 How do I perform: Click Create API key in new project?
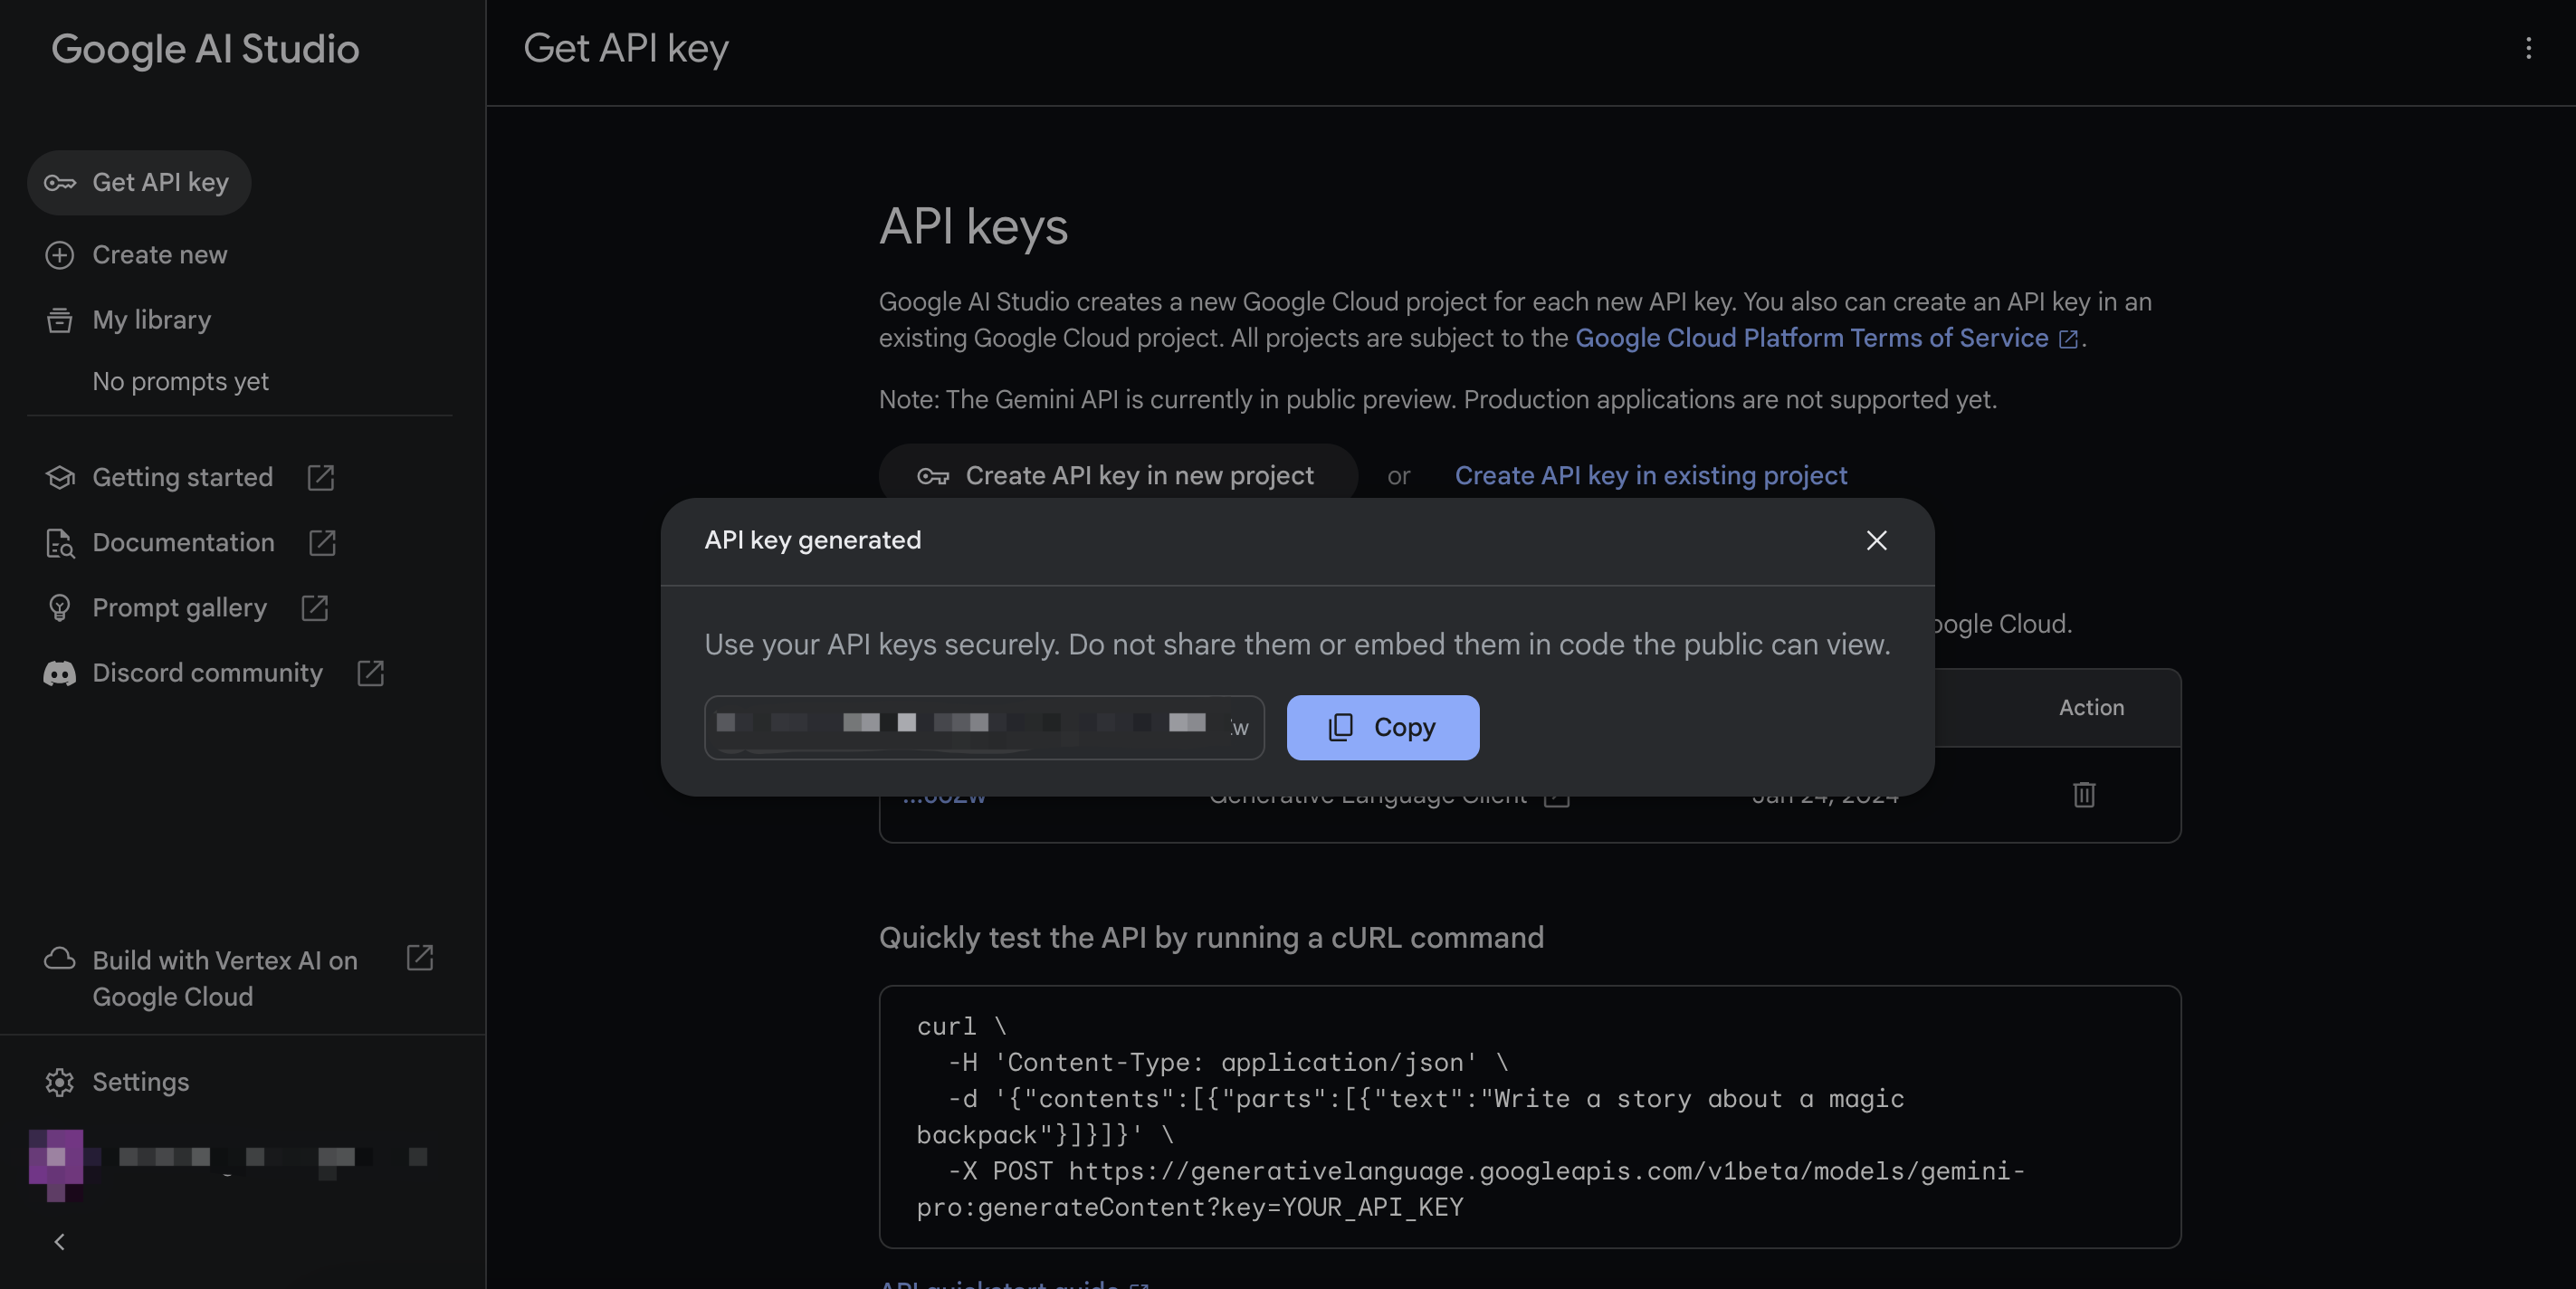(1117, 476)
